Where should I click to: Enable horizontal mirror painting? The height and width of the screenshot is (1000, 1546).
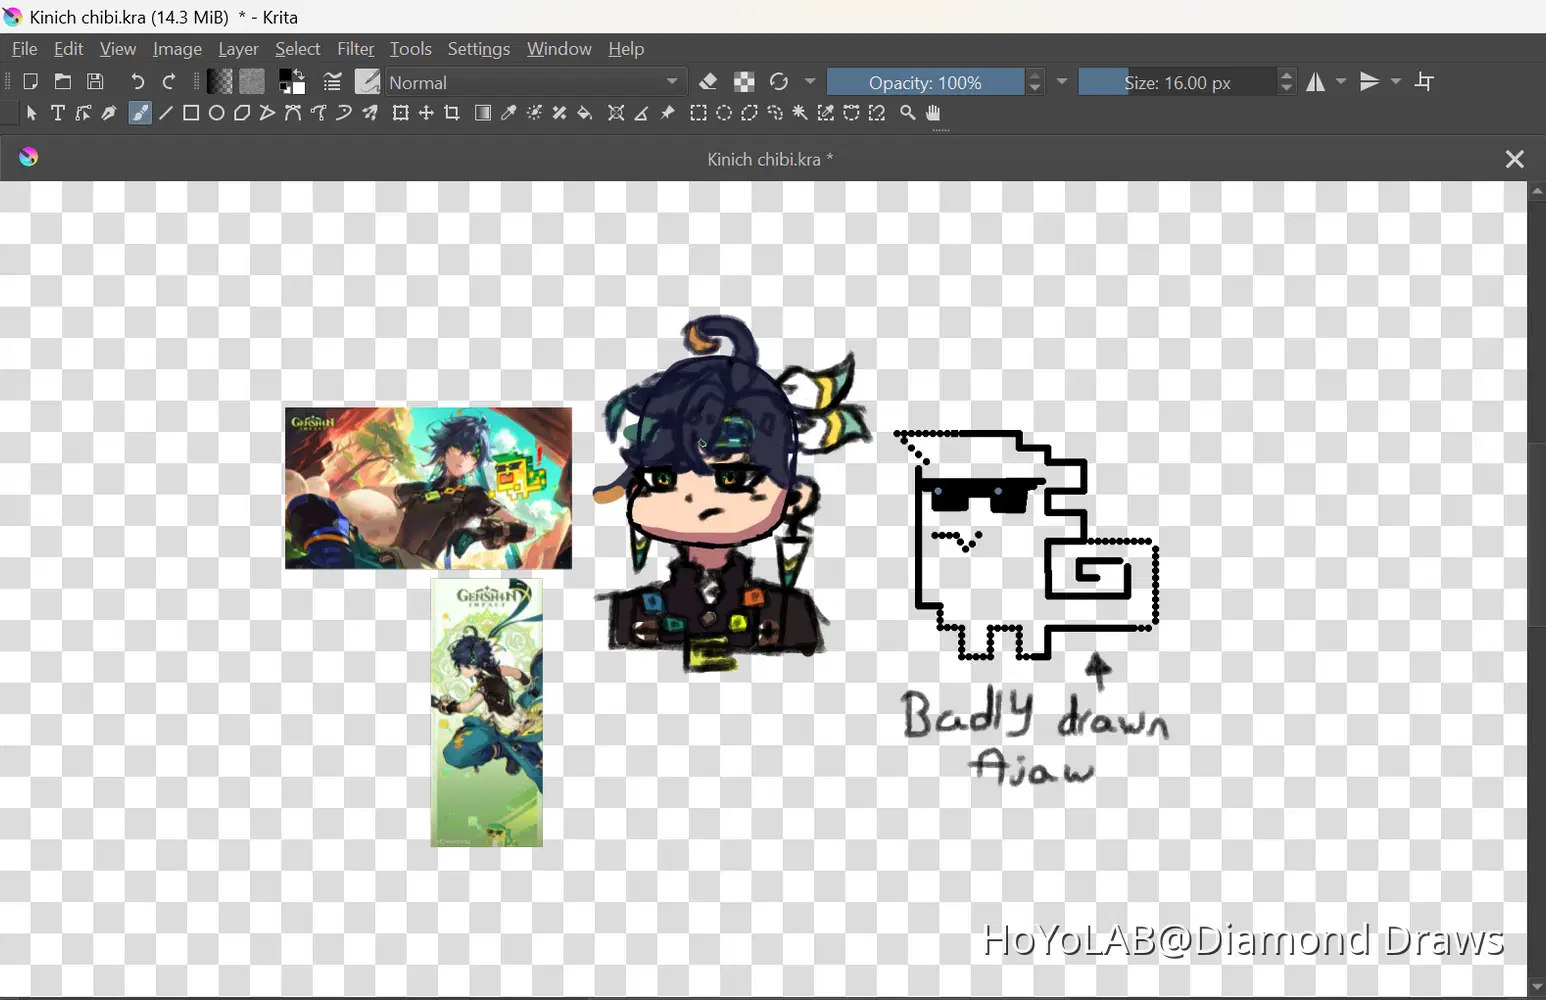(1315, 81)
